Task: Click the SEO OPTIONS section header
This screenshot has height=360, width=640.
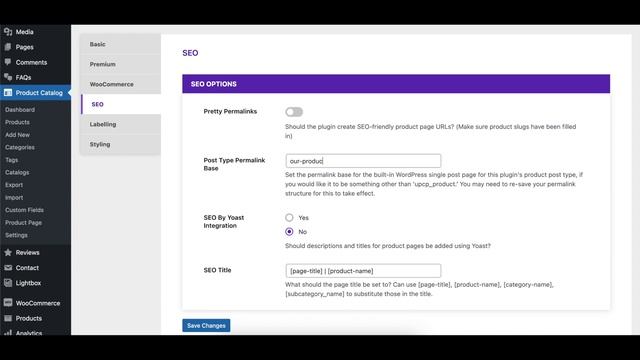Action: pos(396,84)
